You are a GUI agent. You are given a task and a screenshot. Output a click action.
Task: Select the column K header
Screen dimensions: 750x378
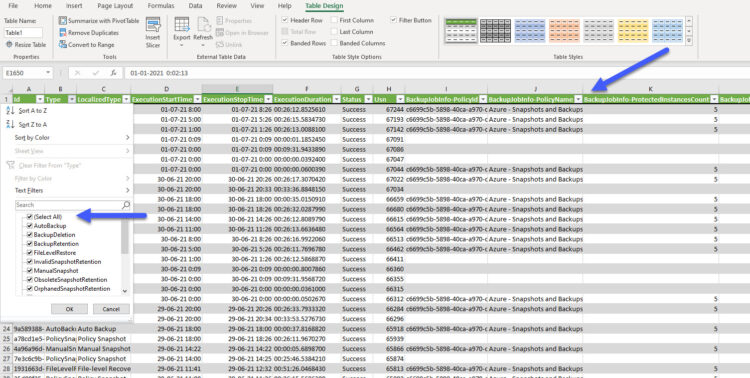click(651, 89)
